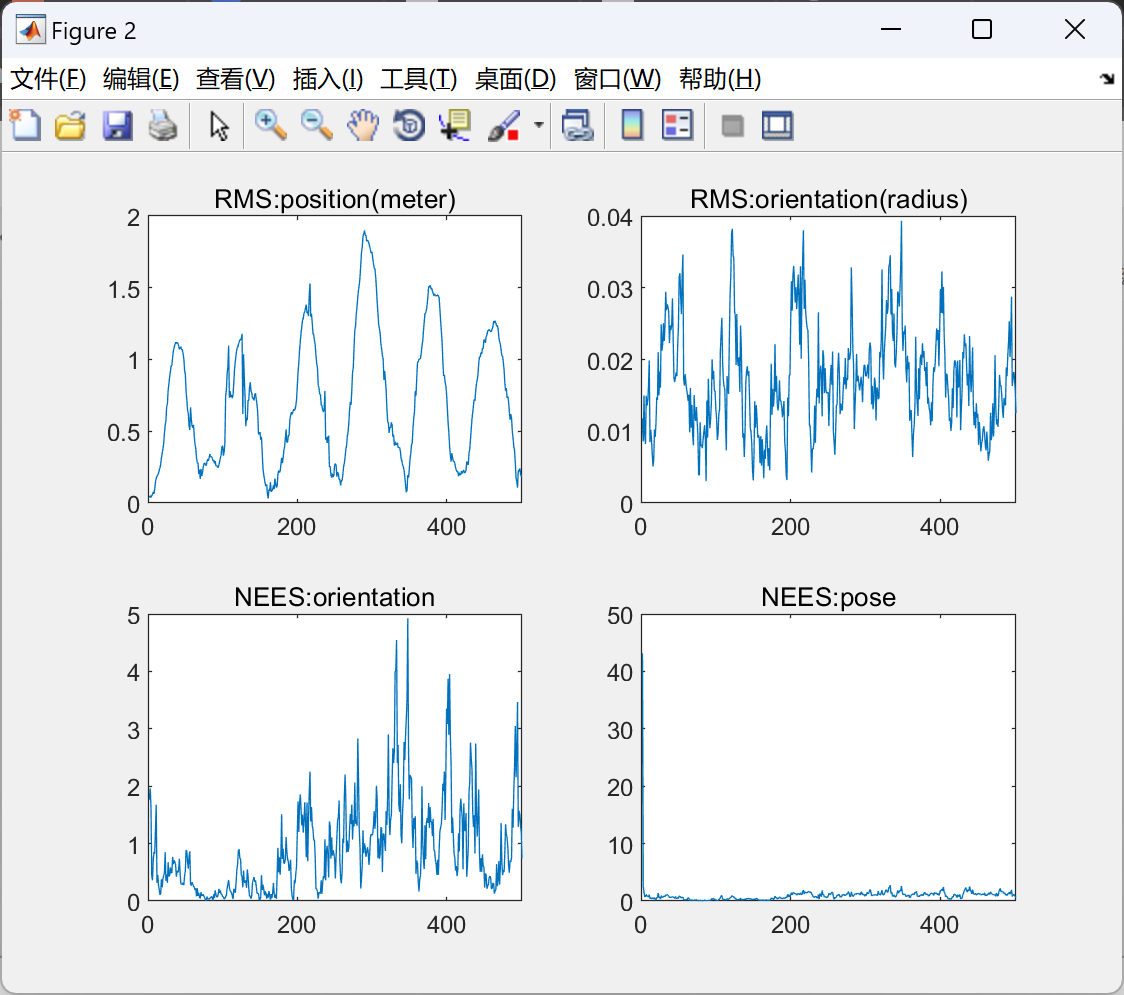Open the 帮助(H) menu

point(720,79)
